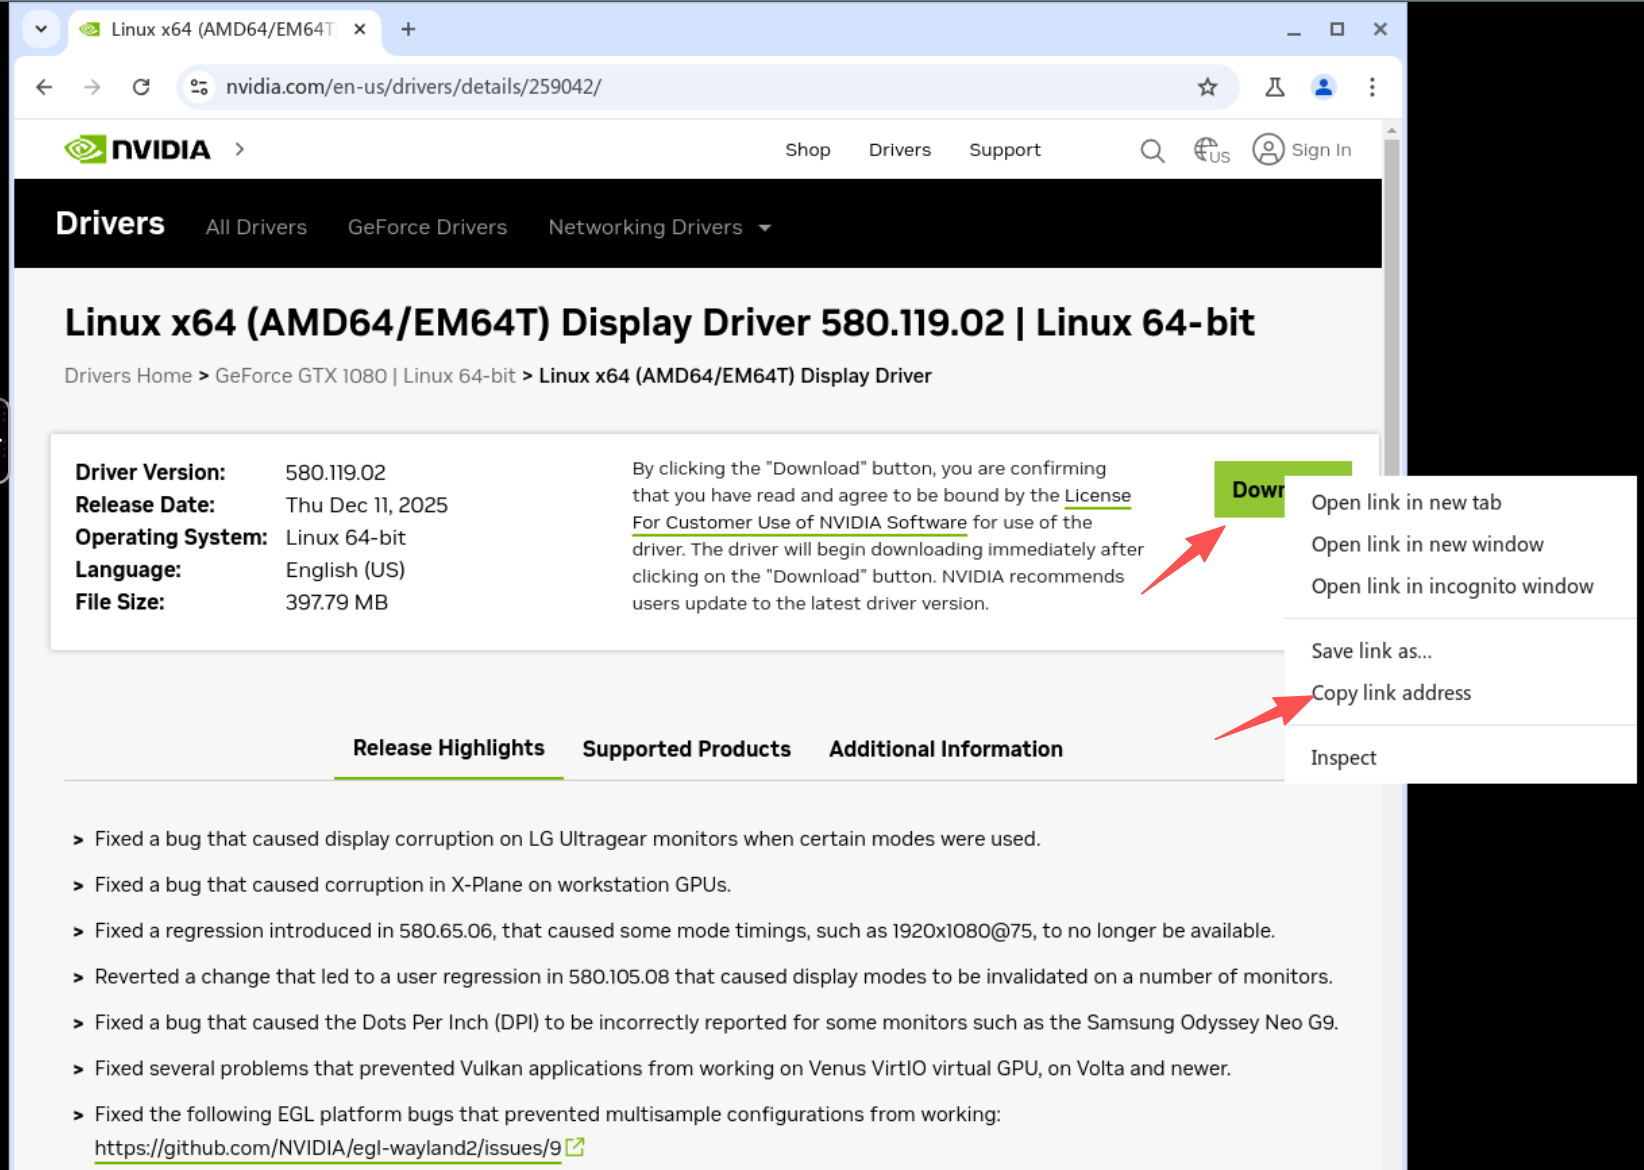The image size is (1644, 1170).
Task: Open the Additional Information tab
Action: (x=945, y=749)
